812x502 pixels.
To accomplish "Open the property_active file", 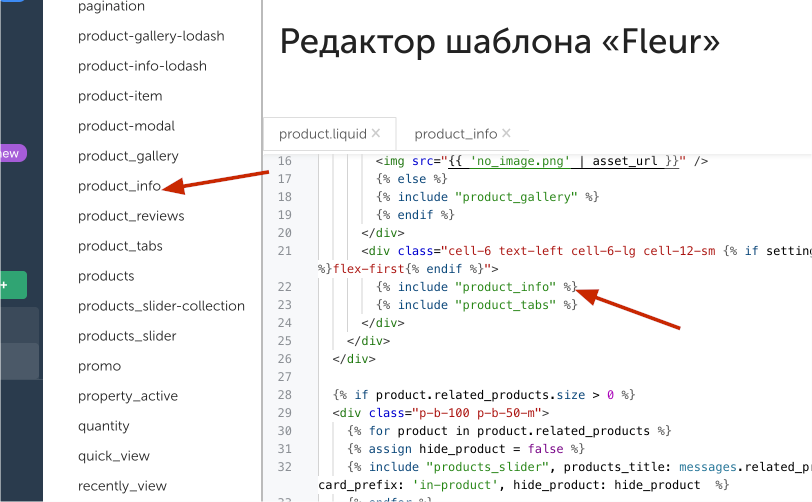I will click(128, 396).
